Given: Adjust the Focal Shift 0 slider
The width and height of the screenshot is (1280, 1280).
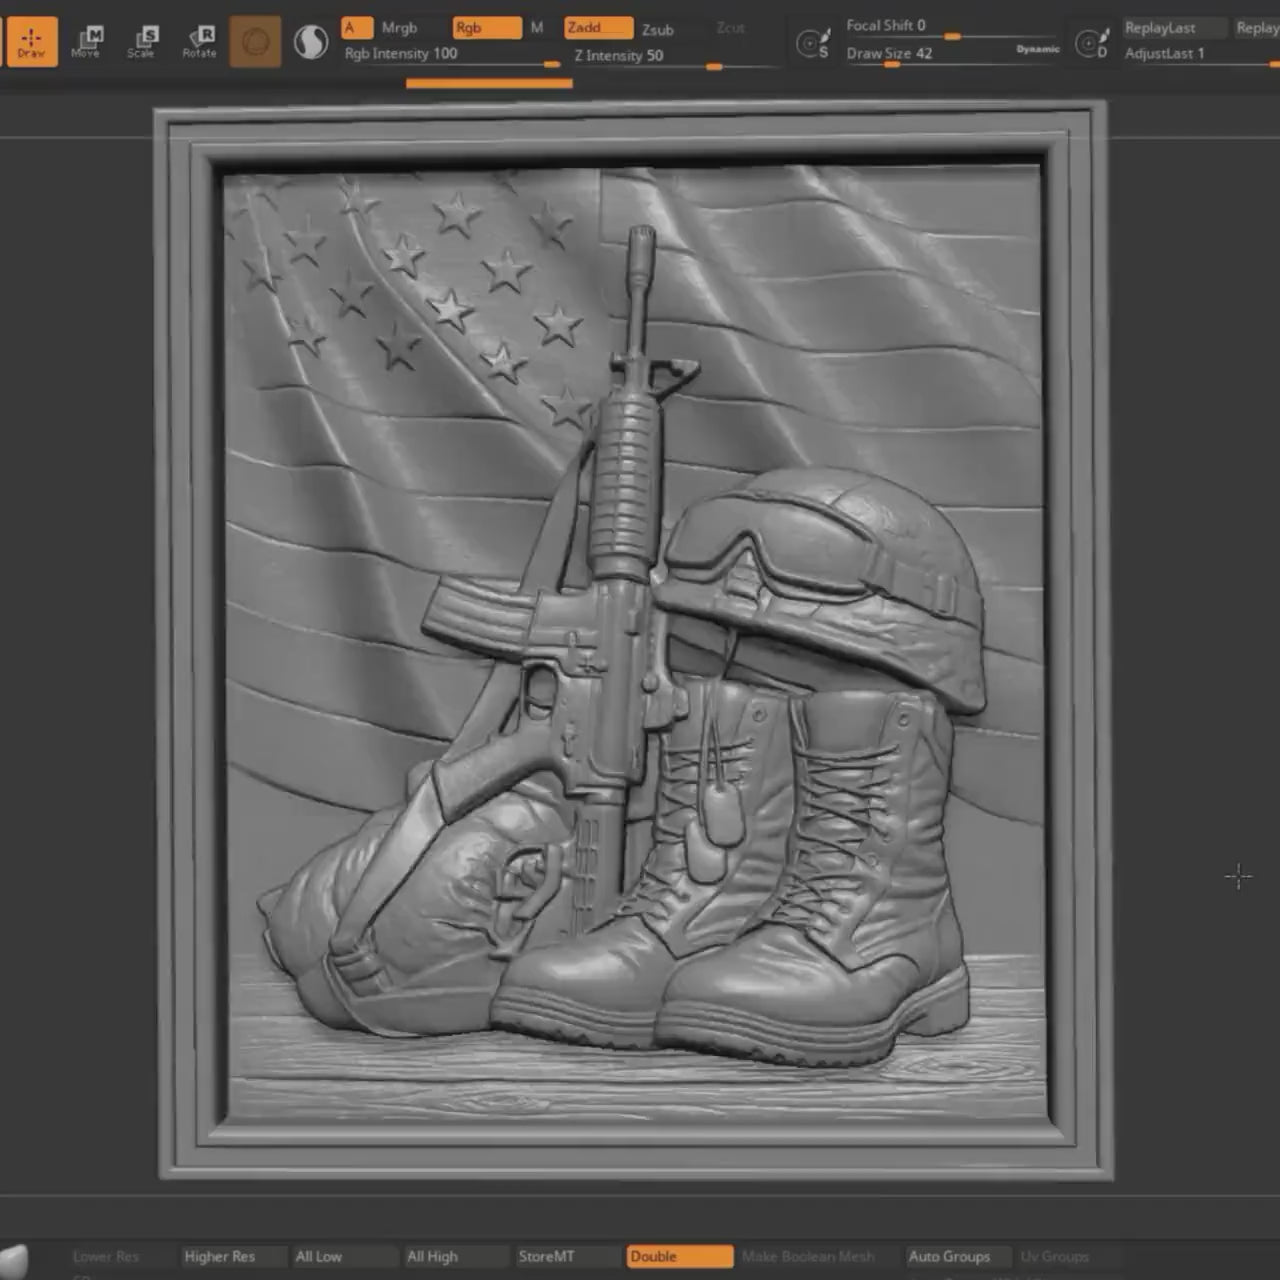Looking at the screenshot, I should click(x=950, y=27).
